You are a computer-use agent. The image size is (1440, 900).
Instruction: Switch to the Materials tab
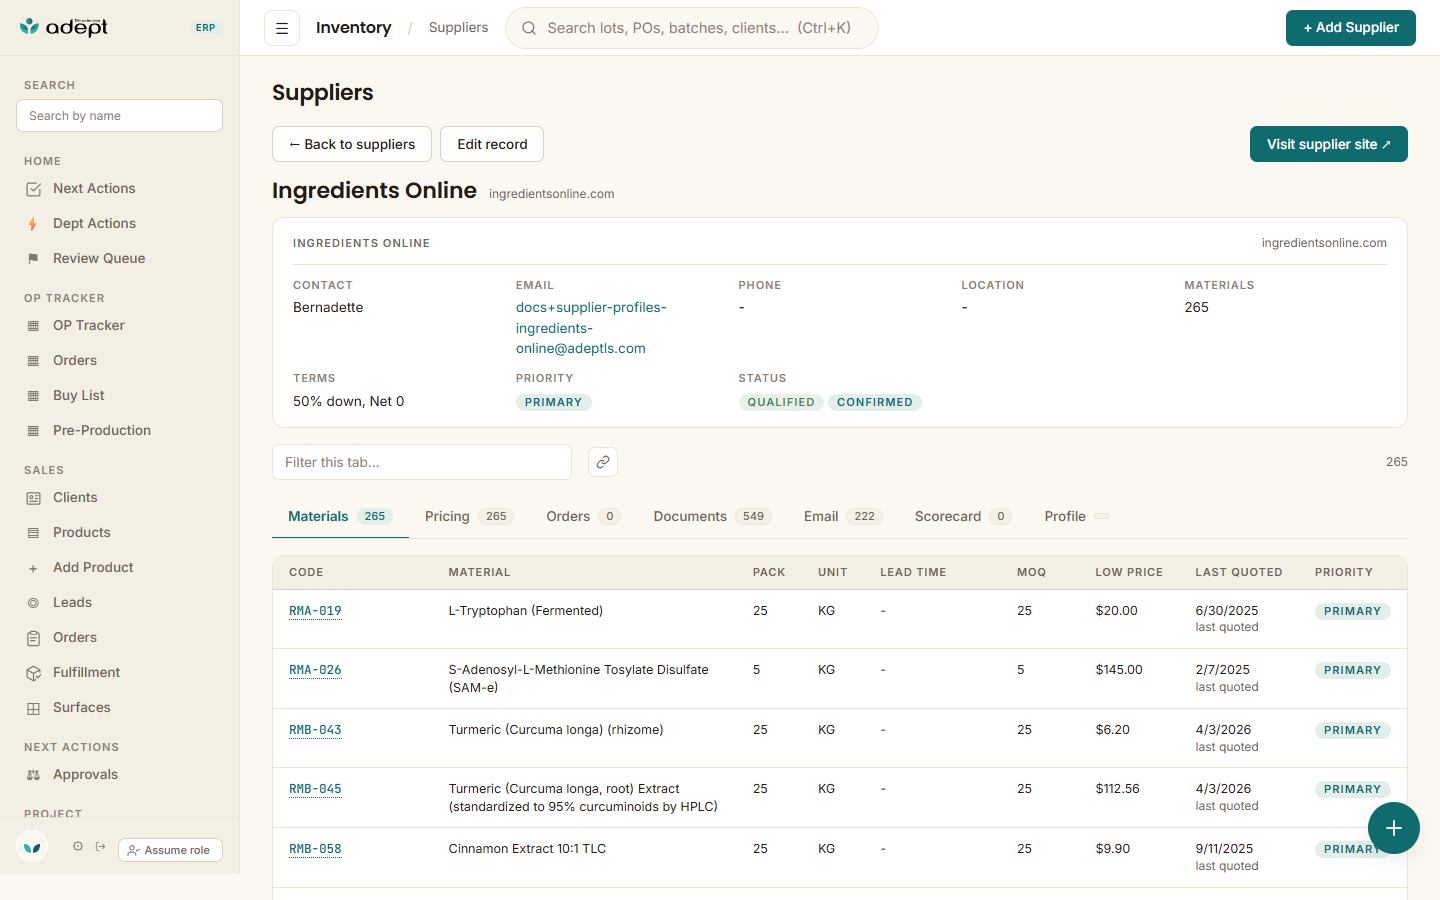[x=340, y=516]
